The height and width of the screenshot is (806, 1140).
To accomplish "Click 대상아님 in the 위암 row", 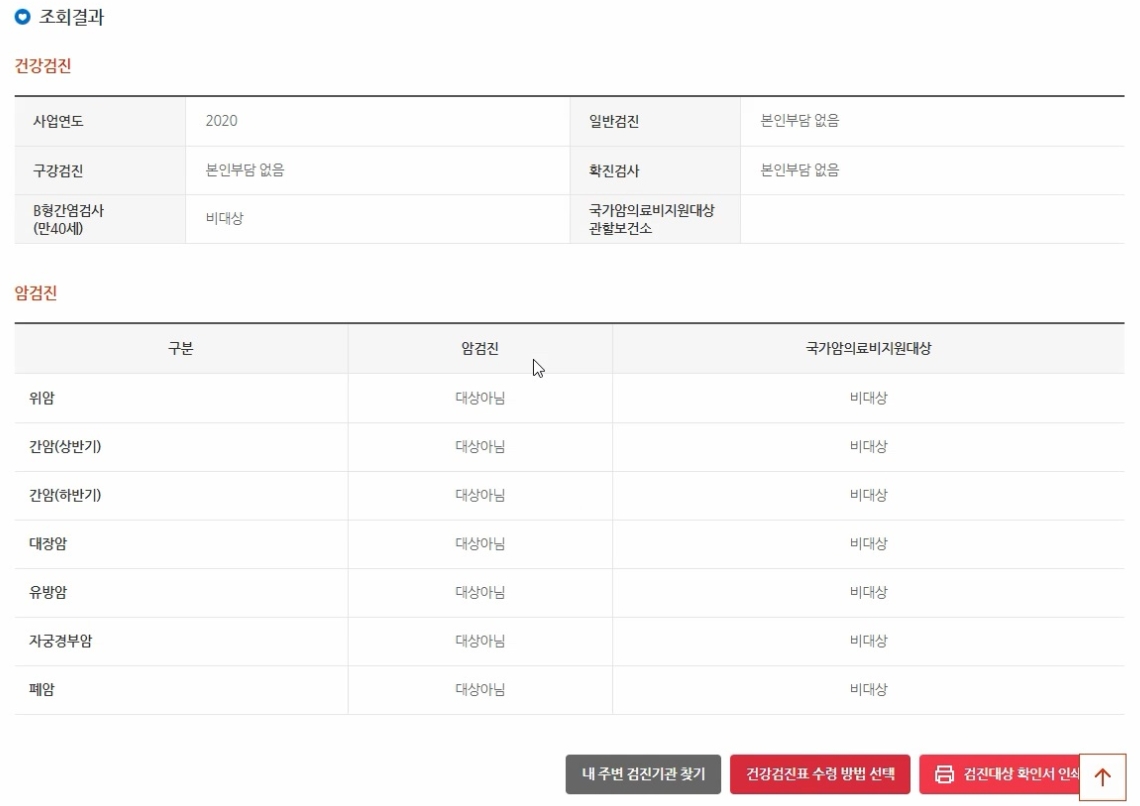I will tap(480, 398).
